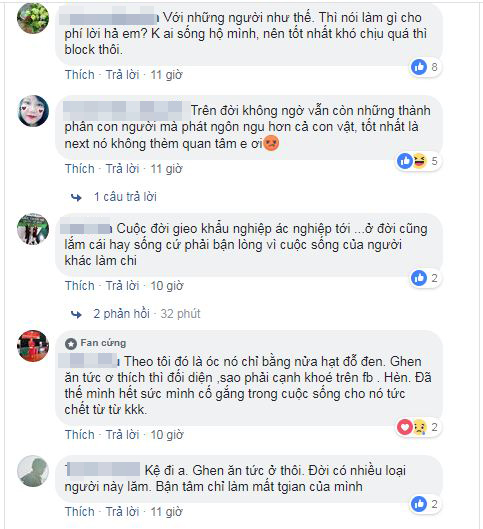Click the like reaction icon showing 8
Screen dimensions: 483x529
coord(419,67)
